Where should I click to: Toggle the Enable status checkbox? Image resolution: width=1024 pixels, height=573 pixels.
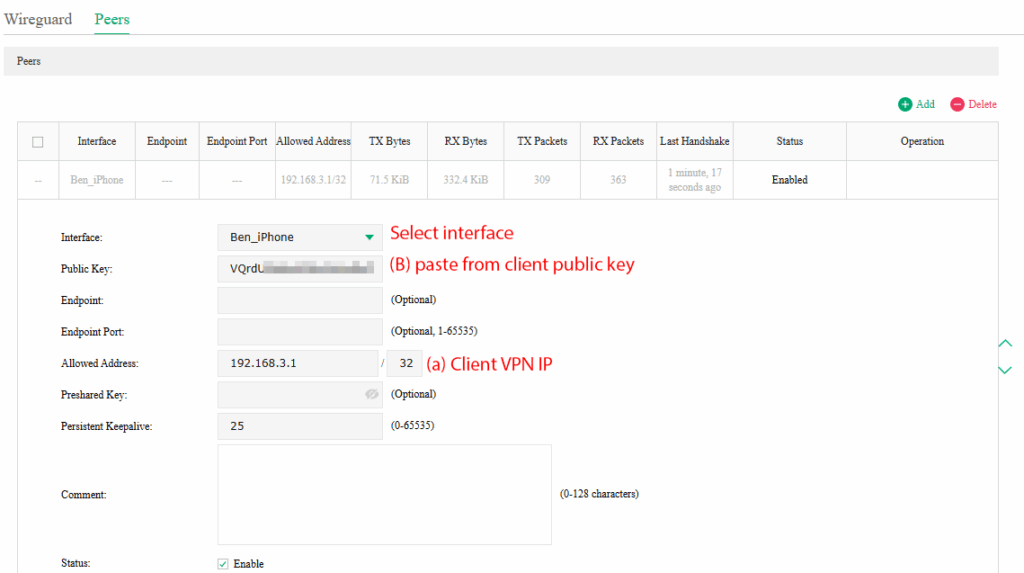[x=223, y=564]
